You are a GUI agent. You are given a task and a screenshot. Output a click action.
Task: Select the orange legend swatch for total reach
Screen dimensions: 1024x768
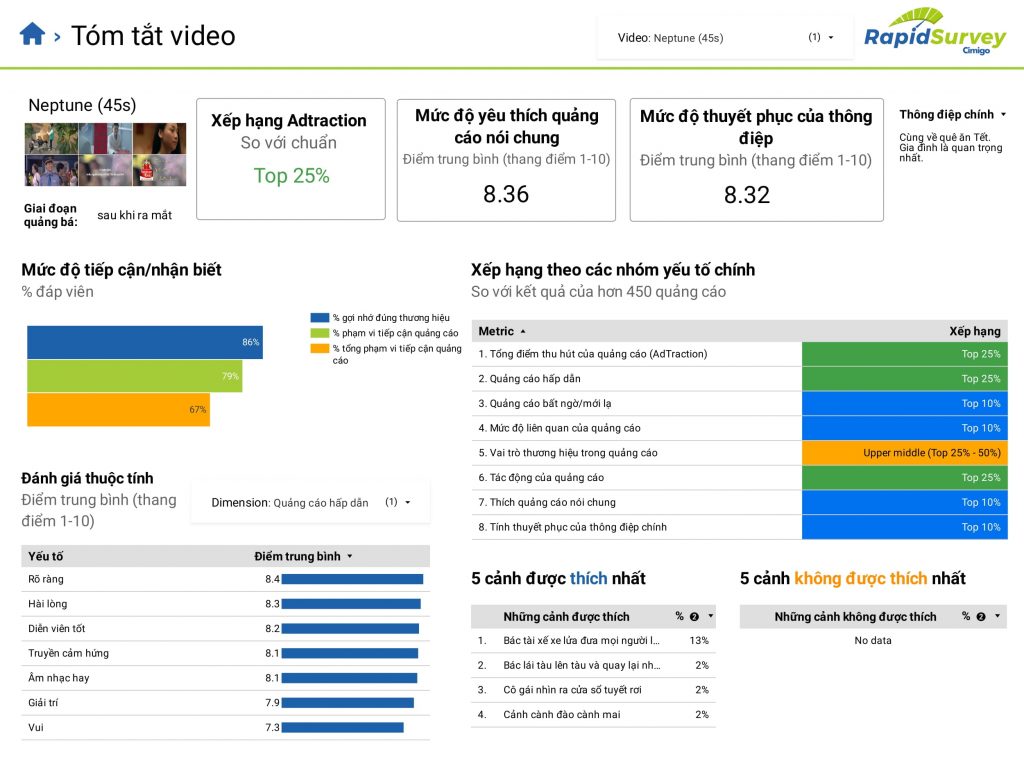[x=319, y=349]
